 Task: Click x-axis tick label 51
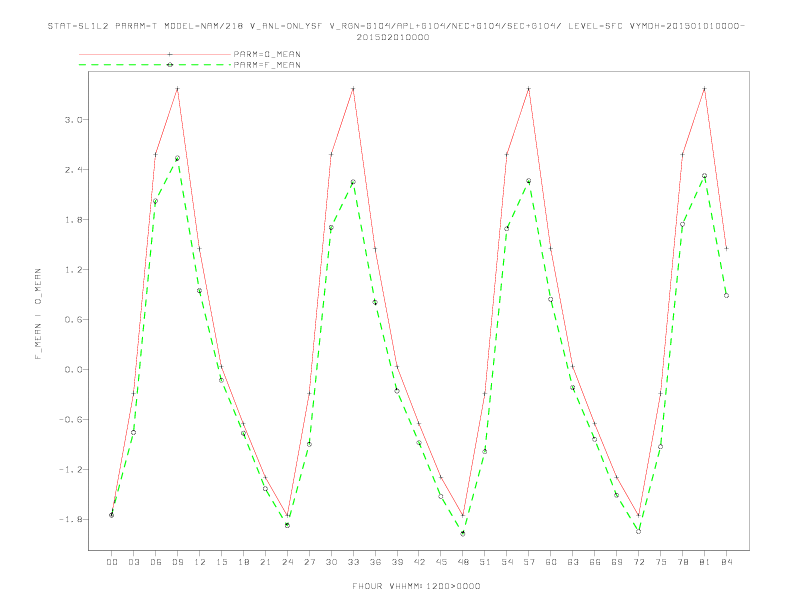[485, 562]
